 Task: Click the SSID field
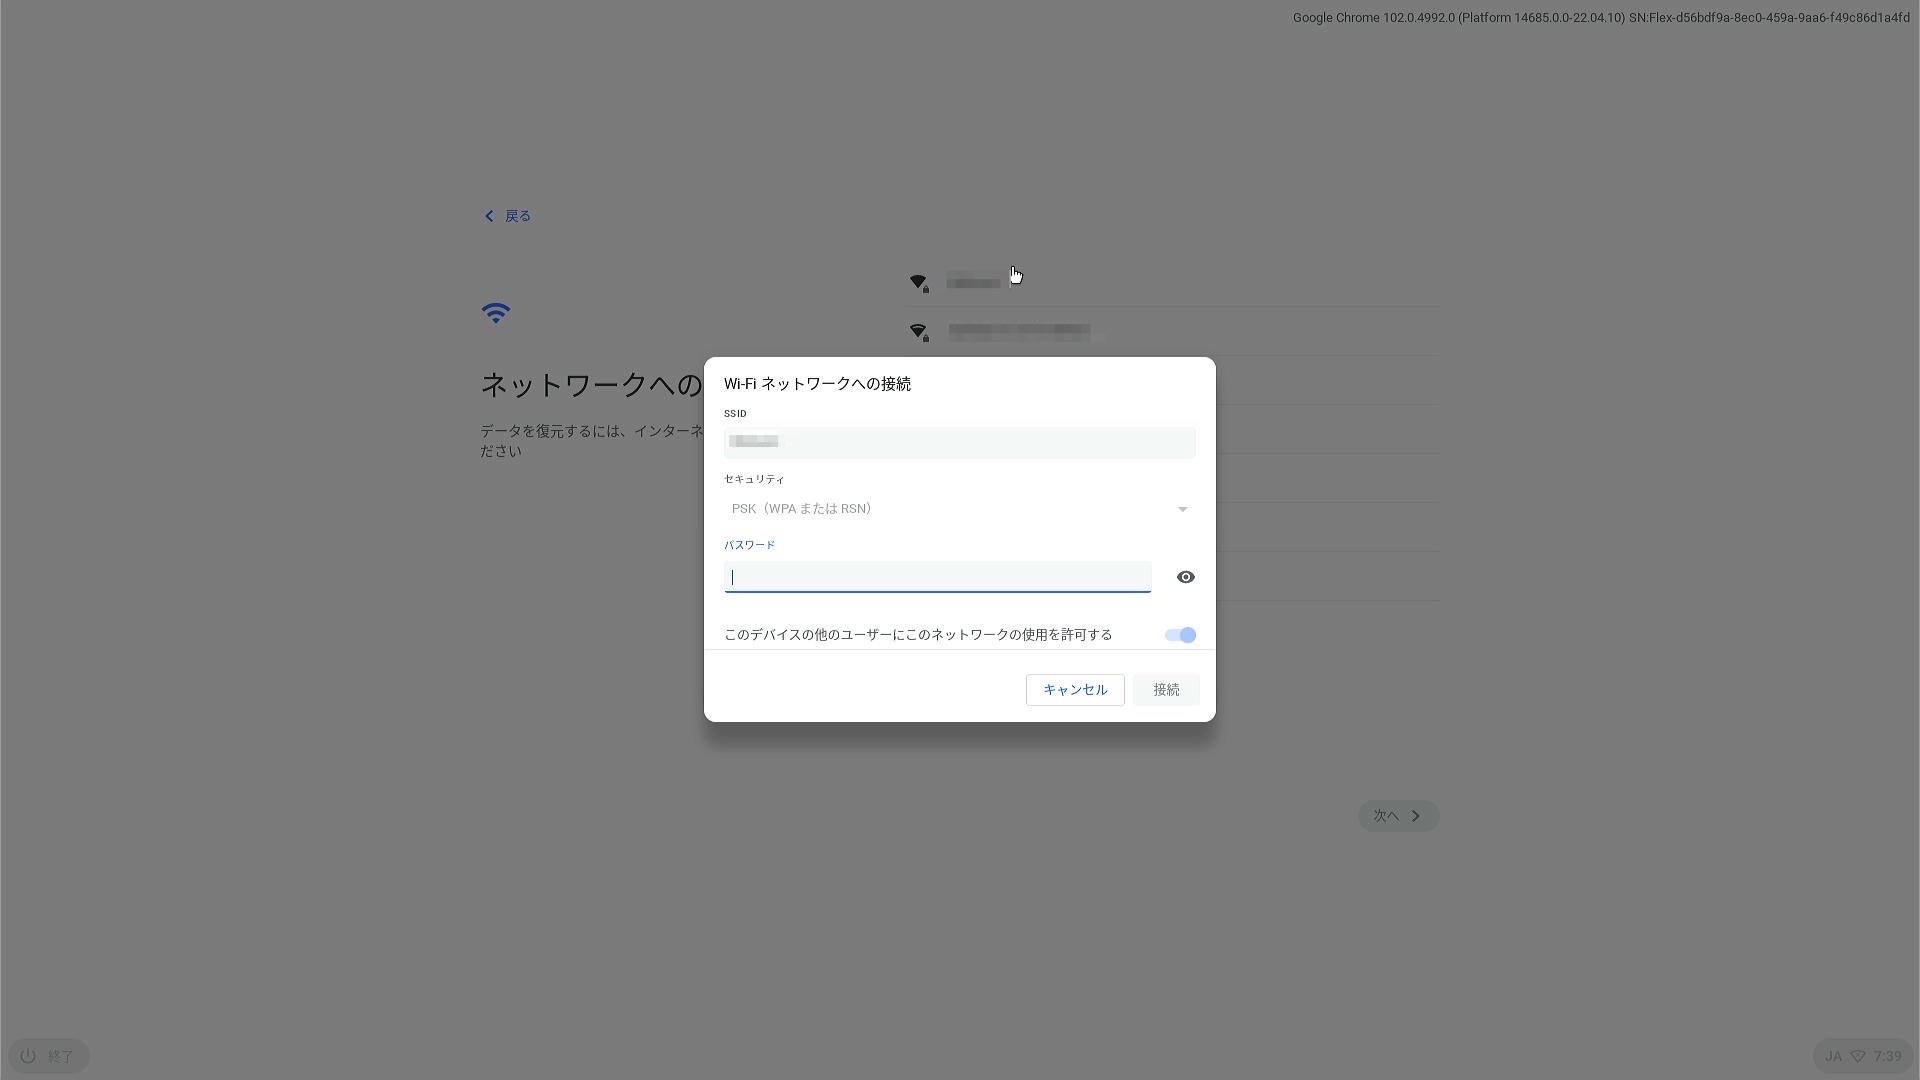(959, 442)
